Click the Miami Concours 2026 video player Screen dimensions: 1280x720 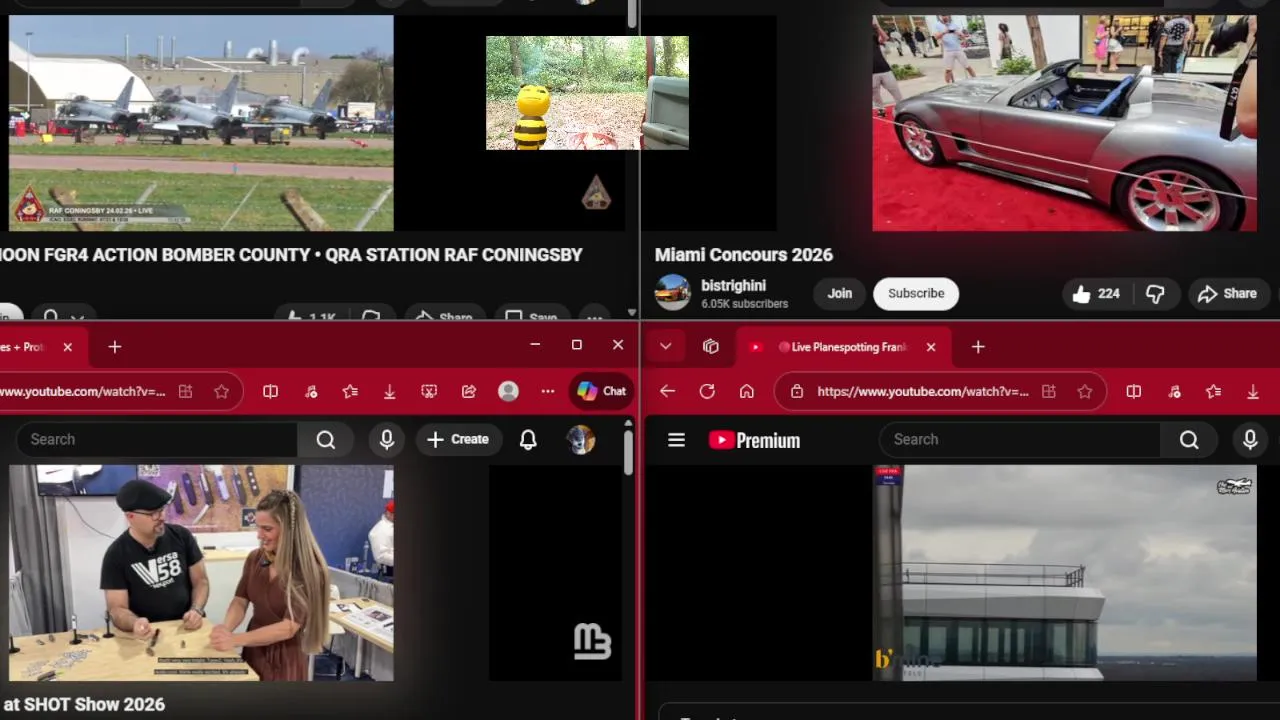[1064, 123]
